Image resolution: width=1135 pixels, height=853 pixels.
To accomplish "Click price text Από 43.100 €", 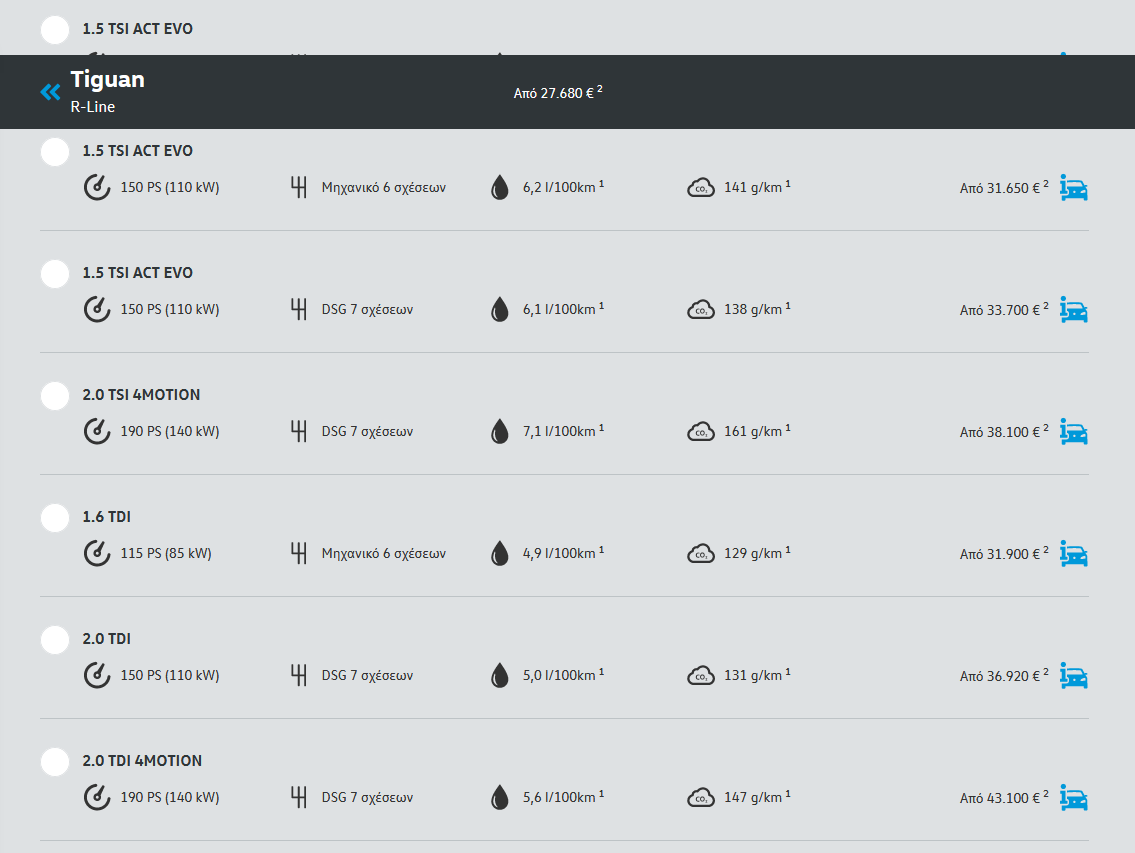I will point(1004,798).
